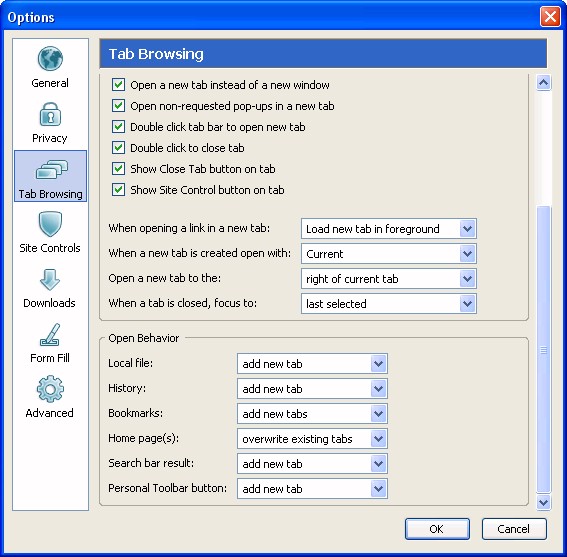Select the Advanced gear icon
Screen dimensions: 567x557
[50, 389]
